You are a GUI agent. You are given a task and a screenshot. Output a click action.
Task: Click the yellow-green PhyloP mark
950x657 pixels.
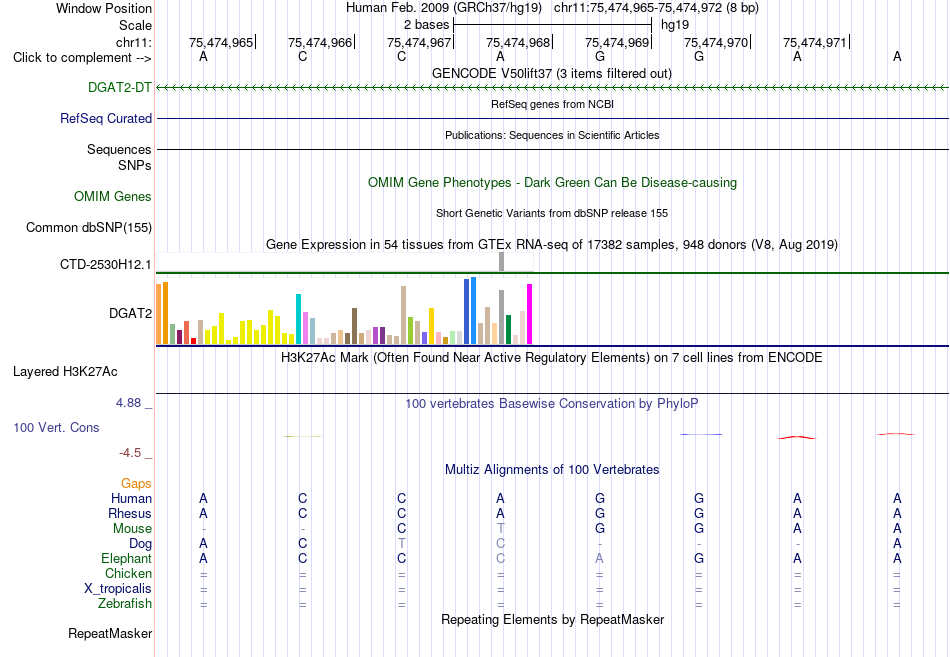pyautogui.click(x=303, y=436)
